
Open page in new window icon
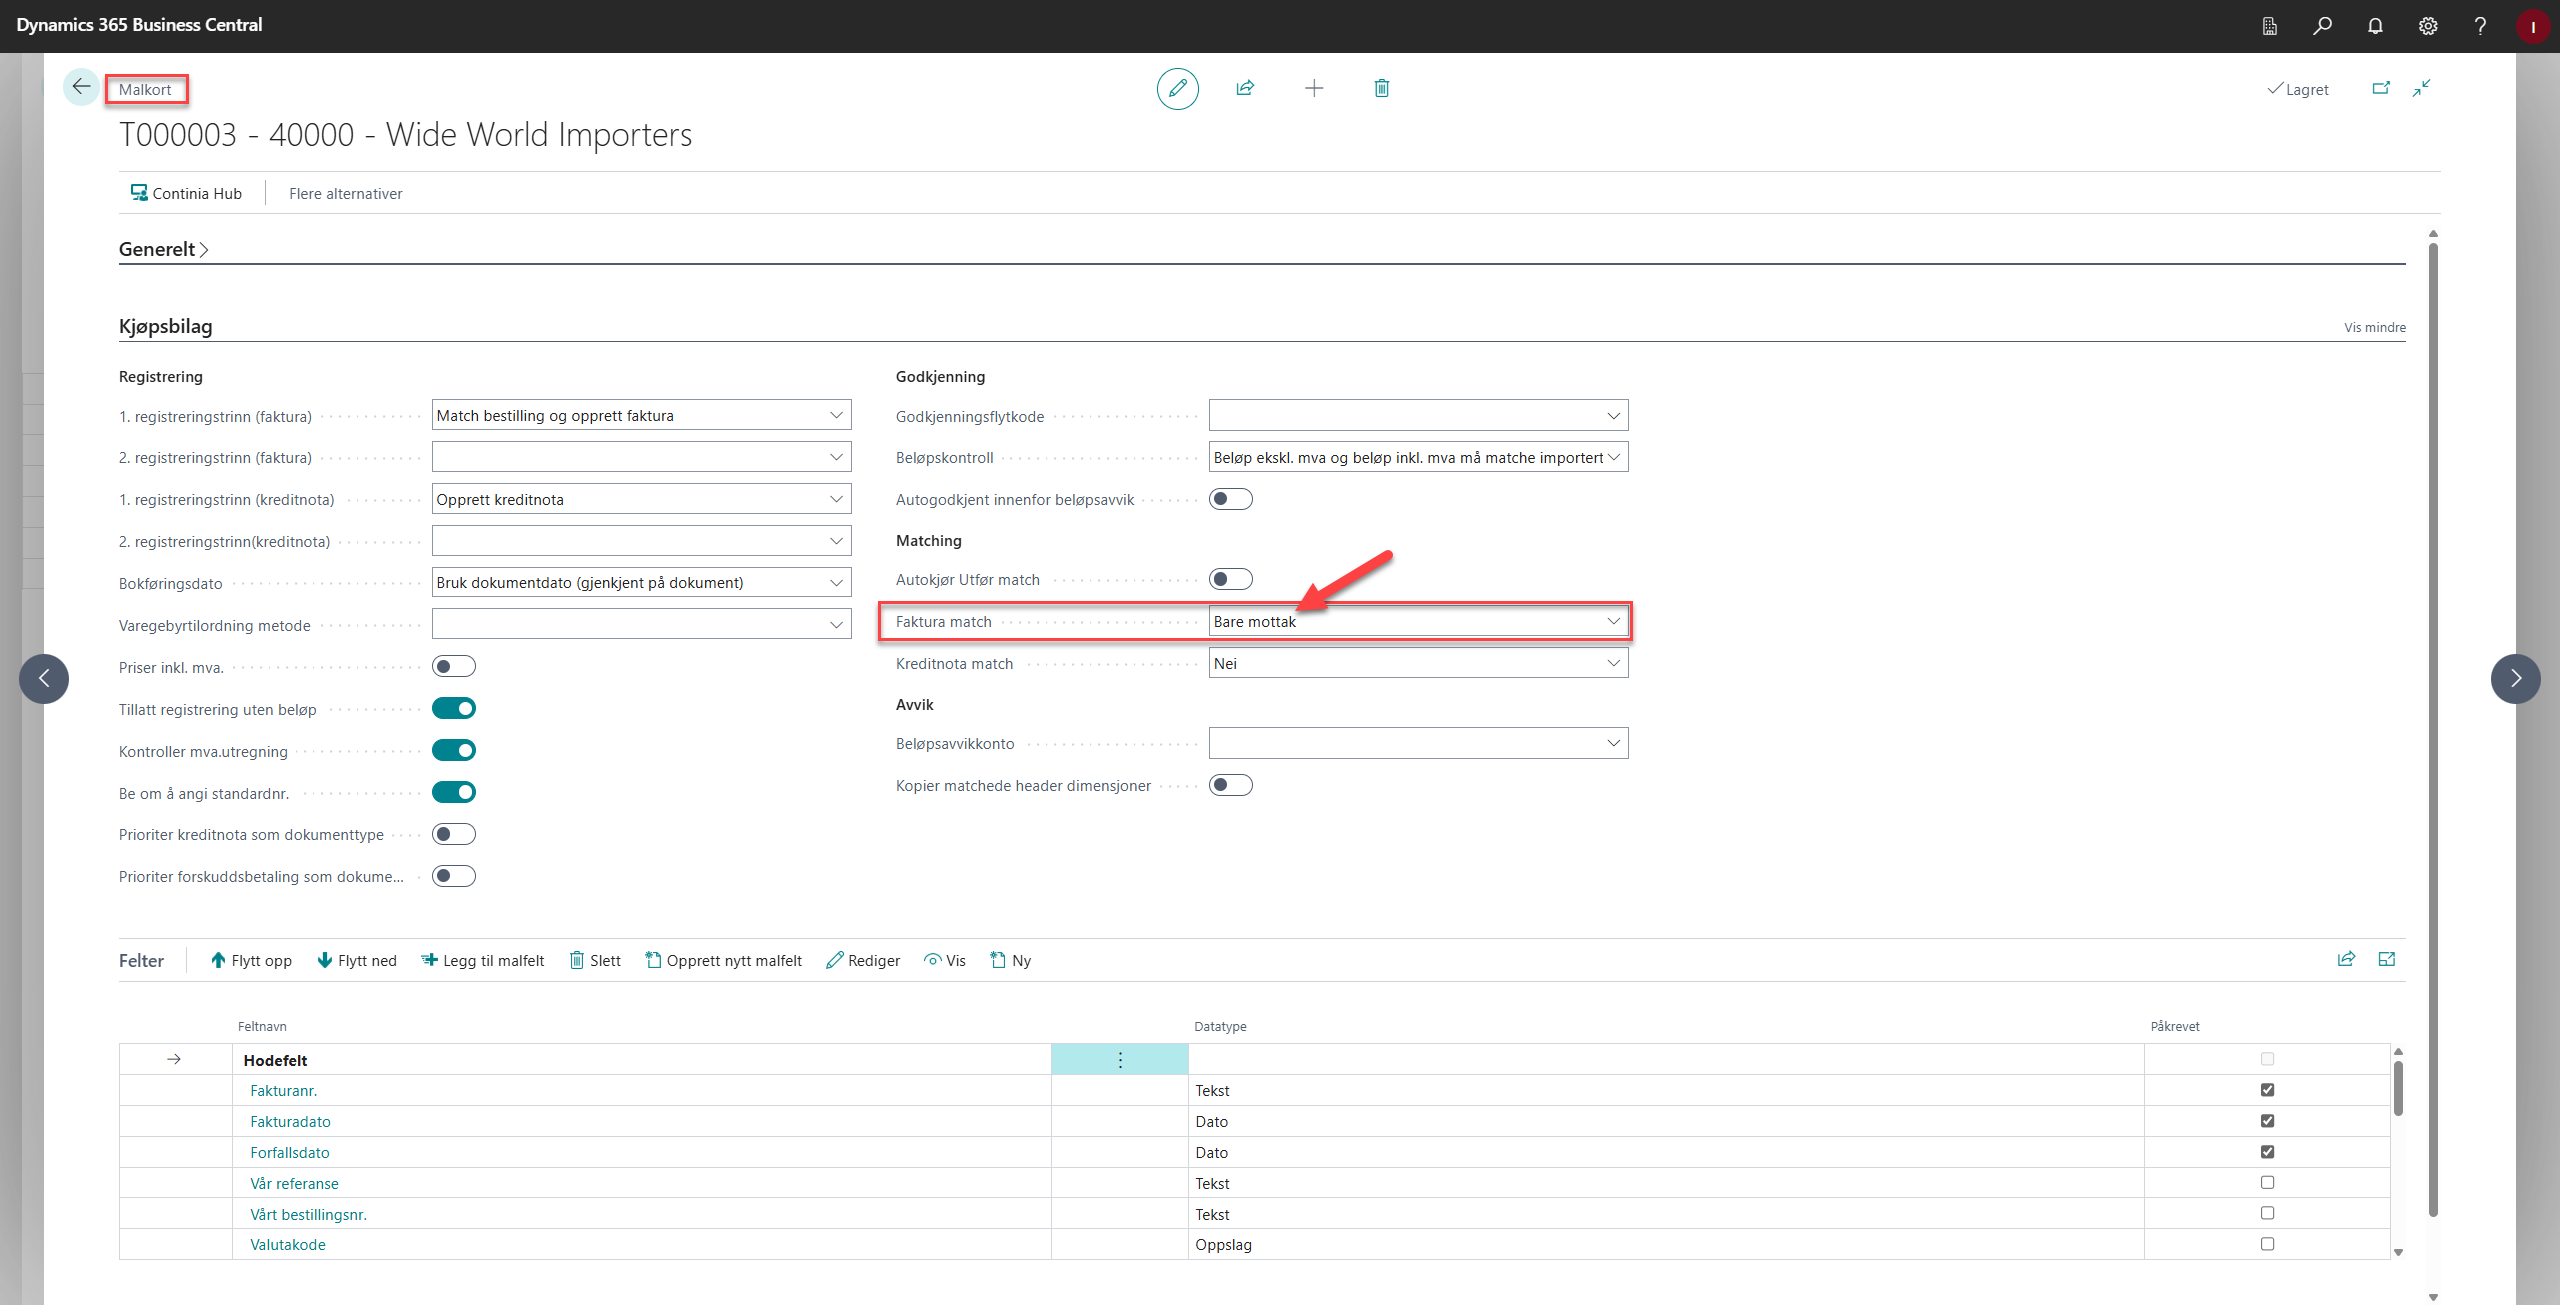pos(2381,88)
